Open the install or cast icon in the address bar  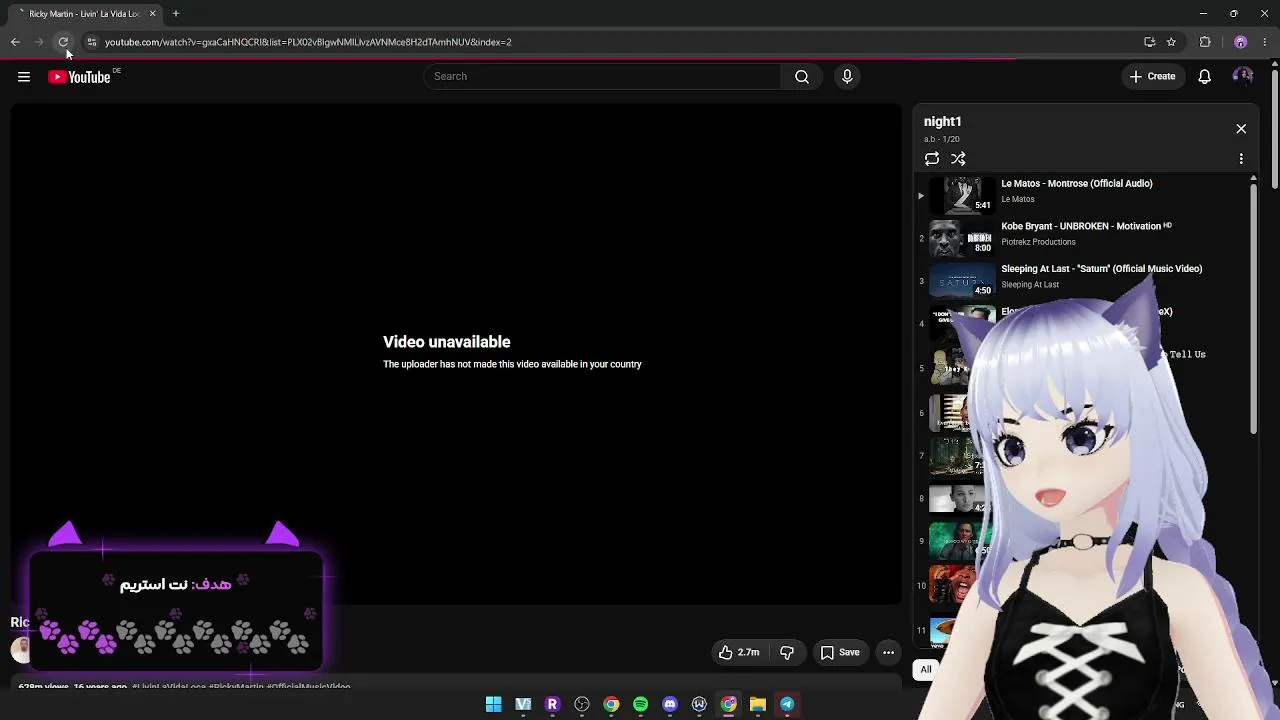click(1150, 42)
